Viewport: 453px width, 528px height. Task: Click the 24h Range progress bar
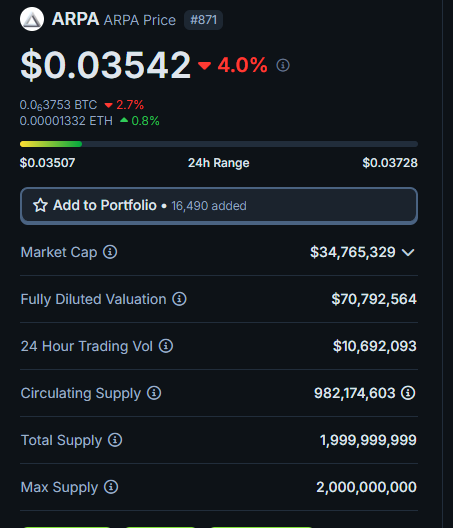point(219,144)
